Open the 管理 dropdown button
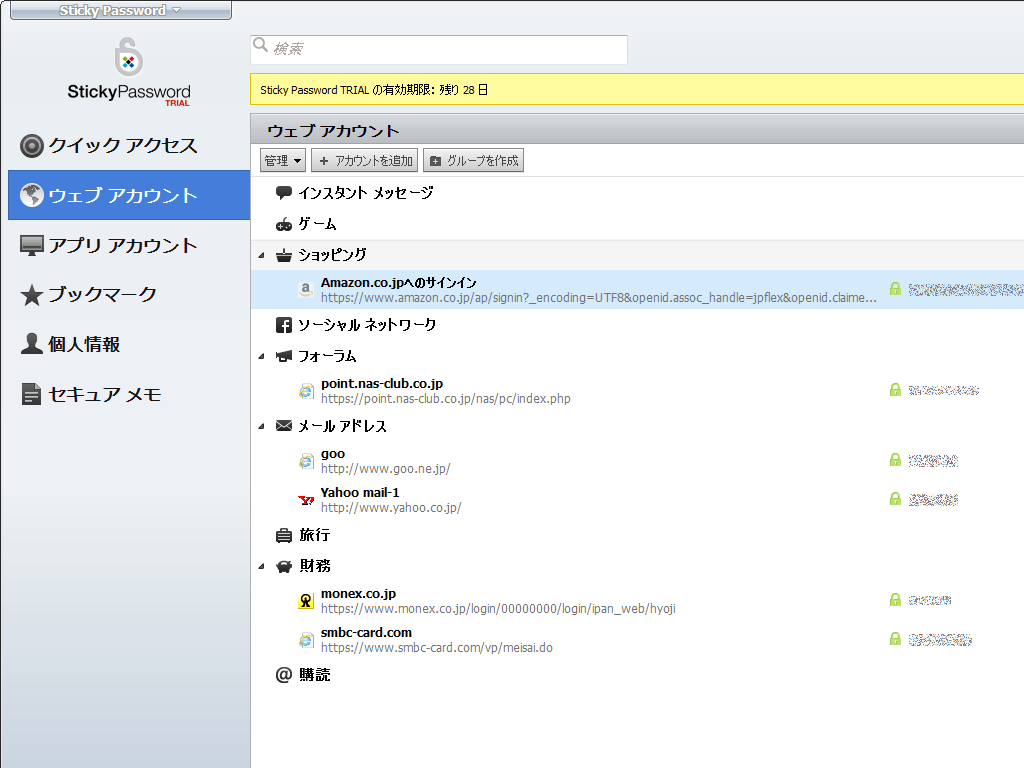Image resolution: width=1024 pixels, height=768 pixels. (283, 161)
